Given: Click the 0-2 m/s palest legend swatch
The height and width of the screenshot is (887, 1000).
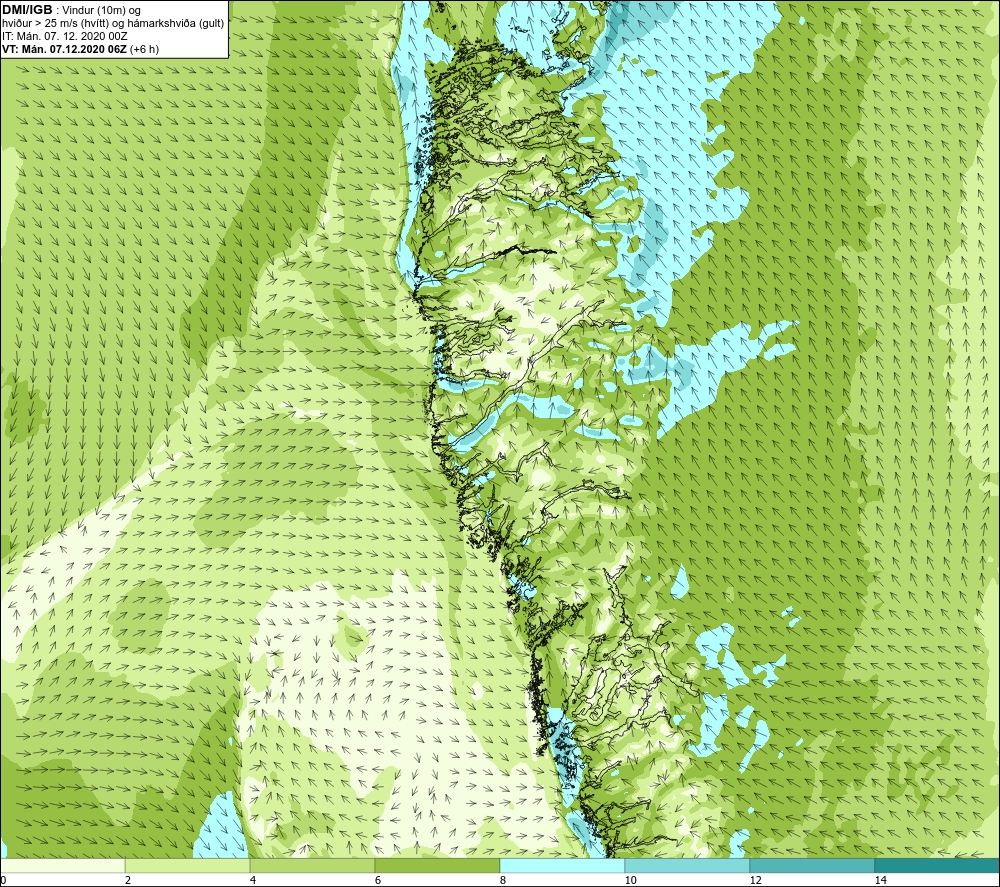Looking at the screenshot, I should [x=62, y=865].
